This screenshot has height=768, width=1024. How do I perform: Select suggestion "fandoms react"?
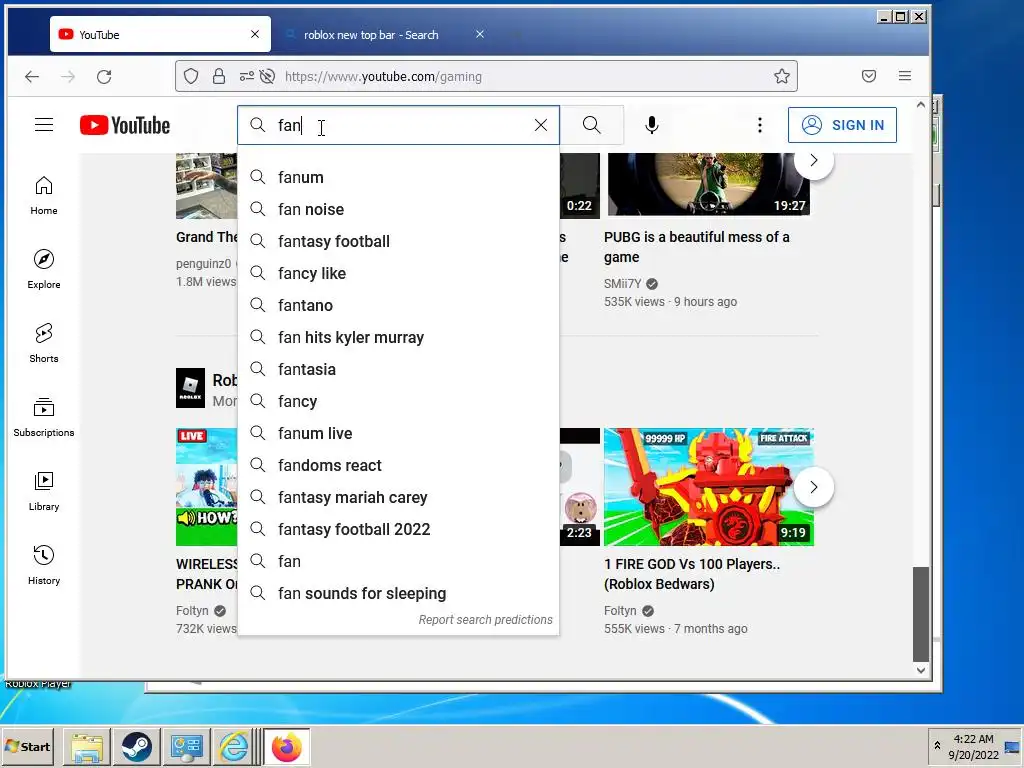pyautogui.click(x=398, y=466)
